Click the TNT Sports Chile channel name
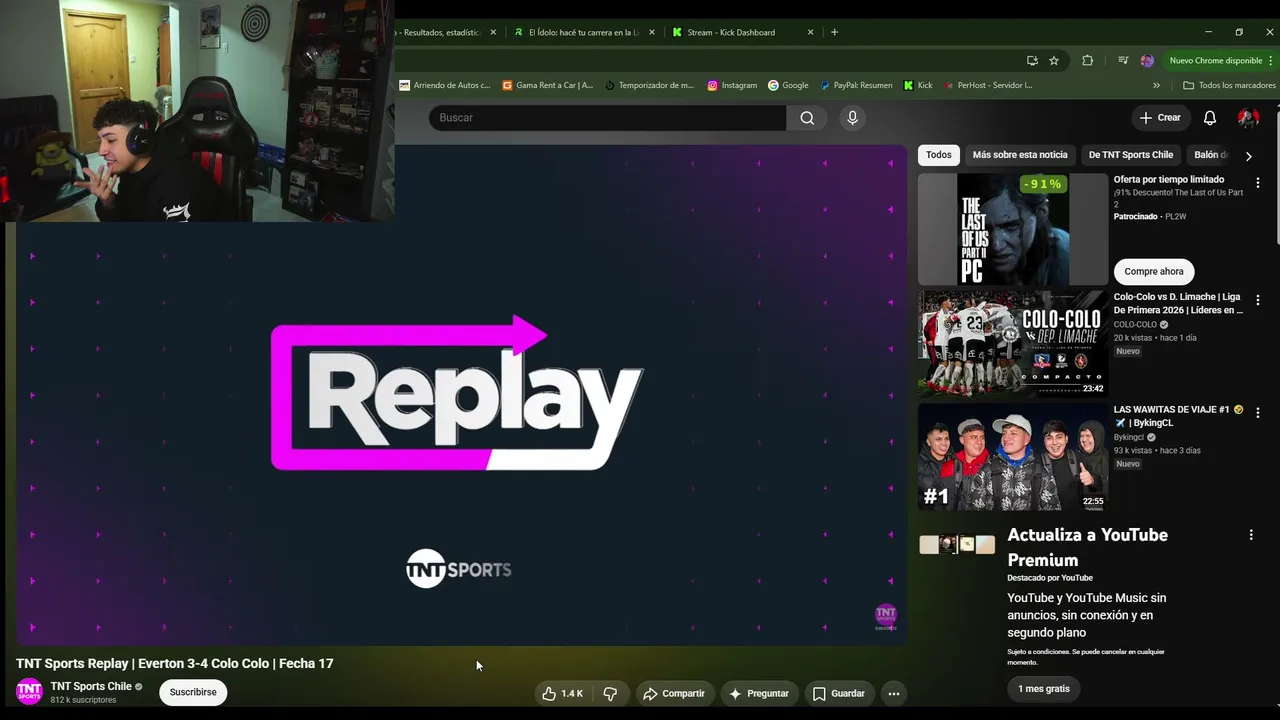Screen dimensions: 1280x720 click(91, 686)
